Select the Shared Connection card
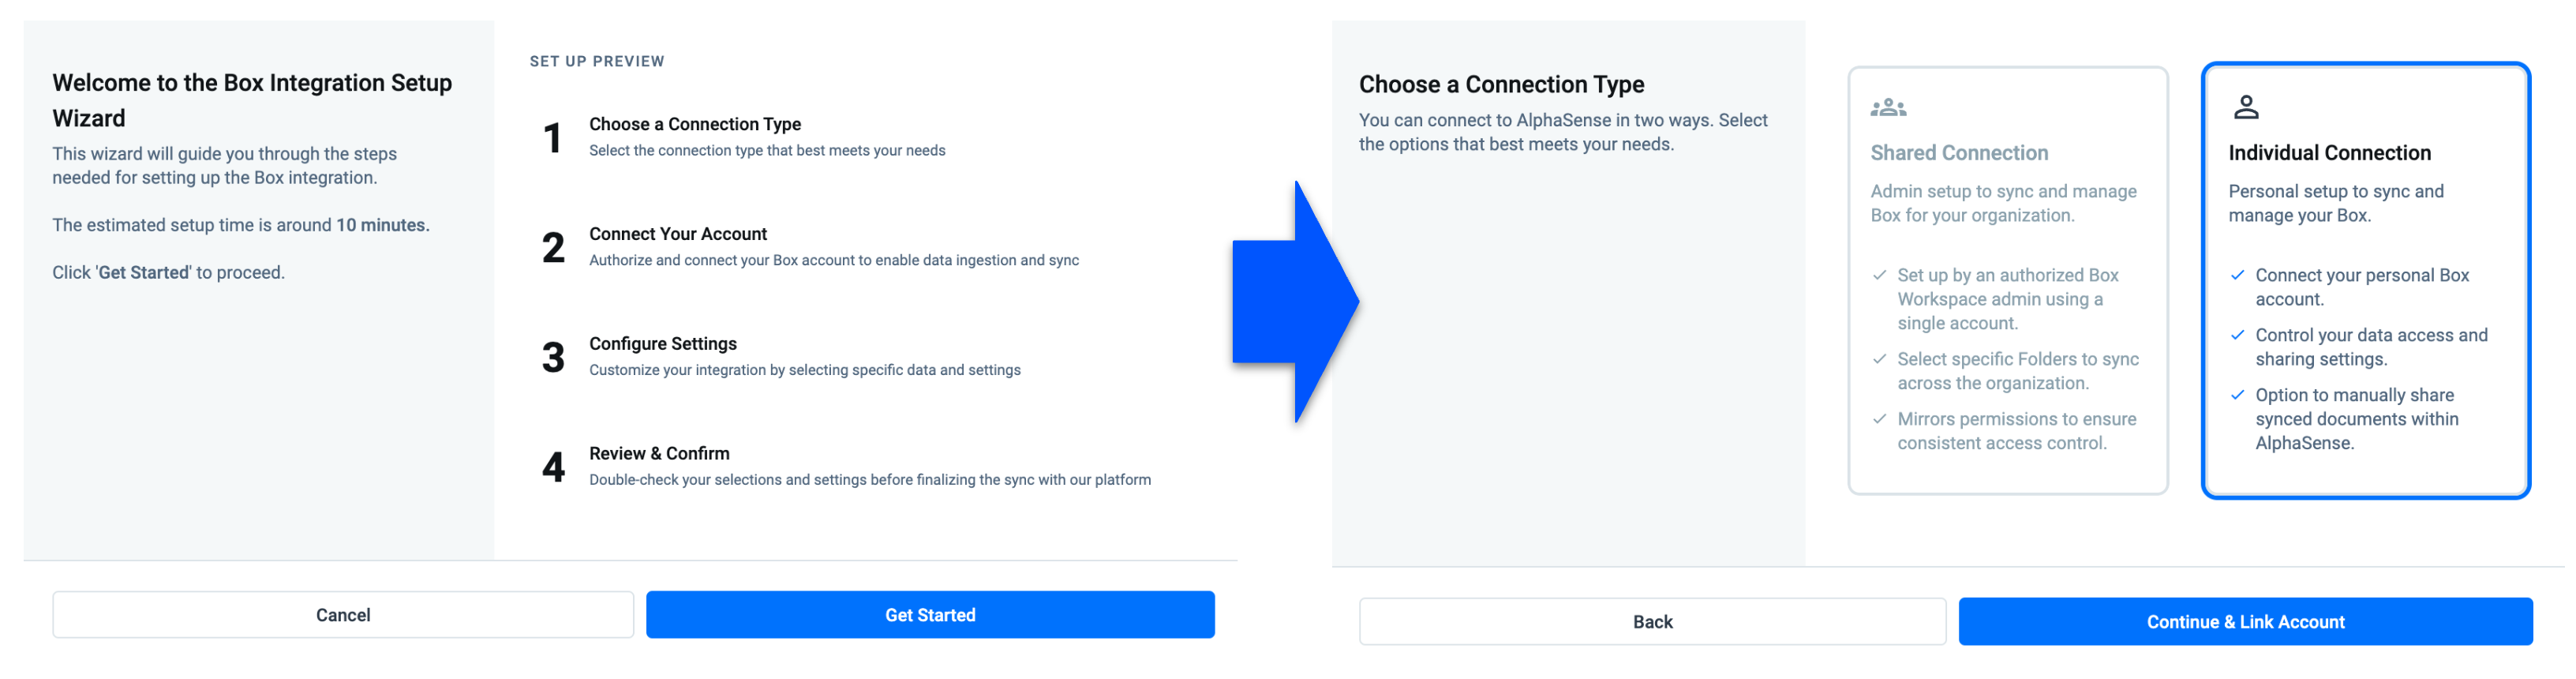 pyautogui.click(x=2008, y=281)
